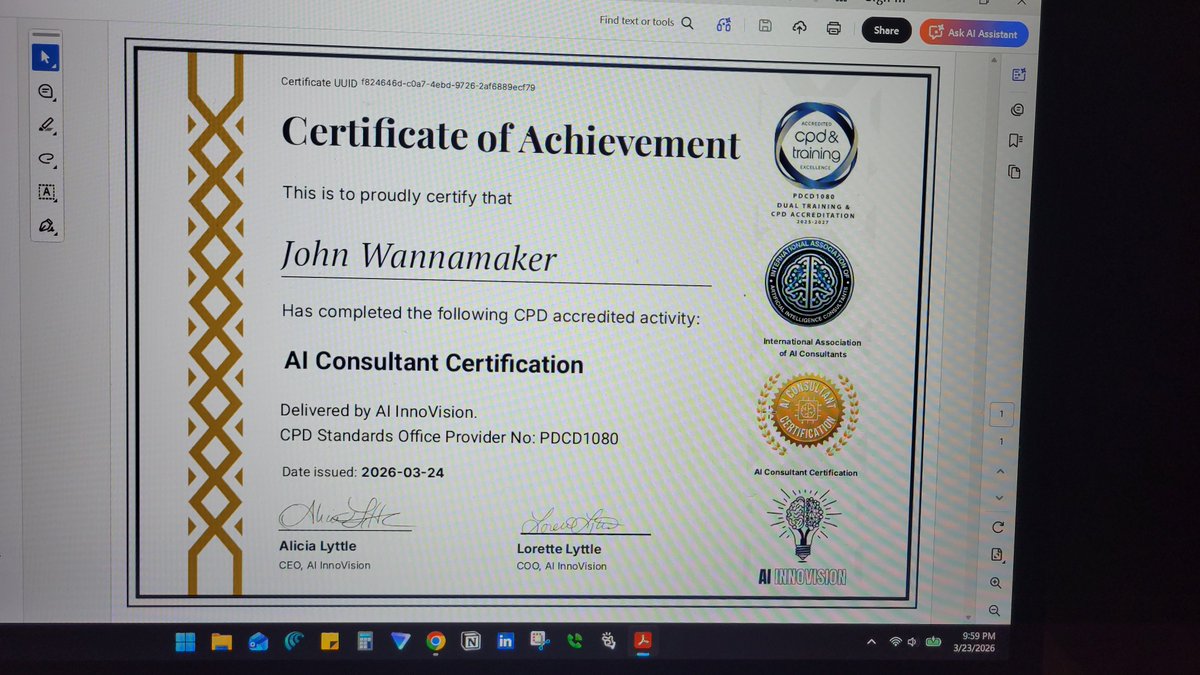Zoom in on the document

pos(996,583)
